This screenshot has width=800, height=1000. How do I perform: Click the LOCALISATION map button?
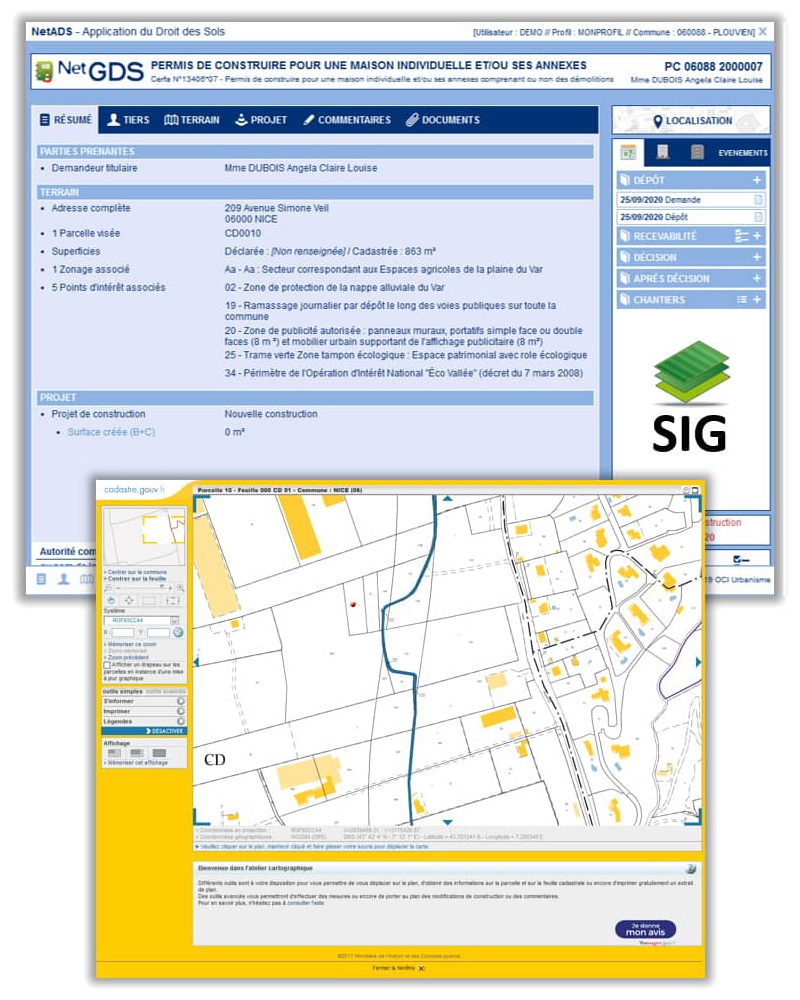coord(691,121)
